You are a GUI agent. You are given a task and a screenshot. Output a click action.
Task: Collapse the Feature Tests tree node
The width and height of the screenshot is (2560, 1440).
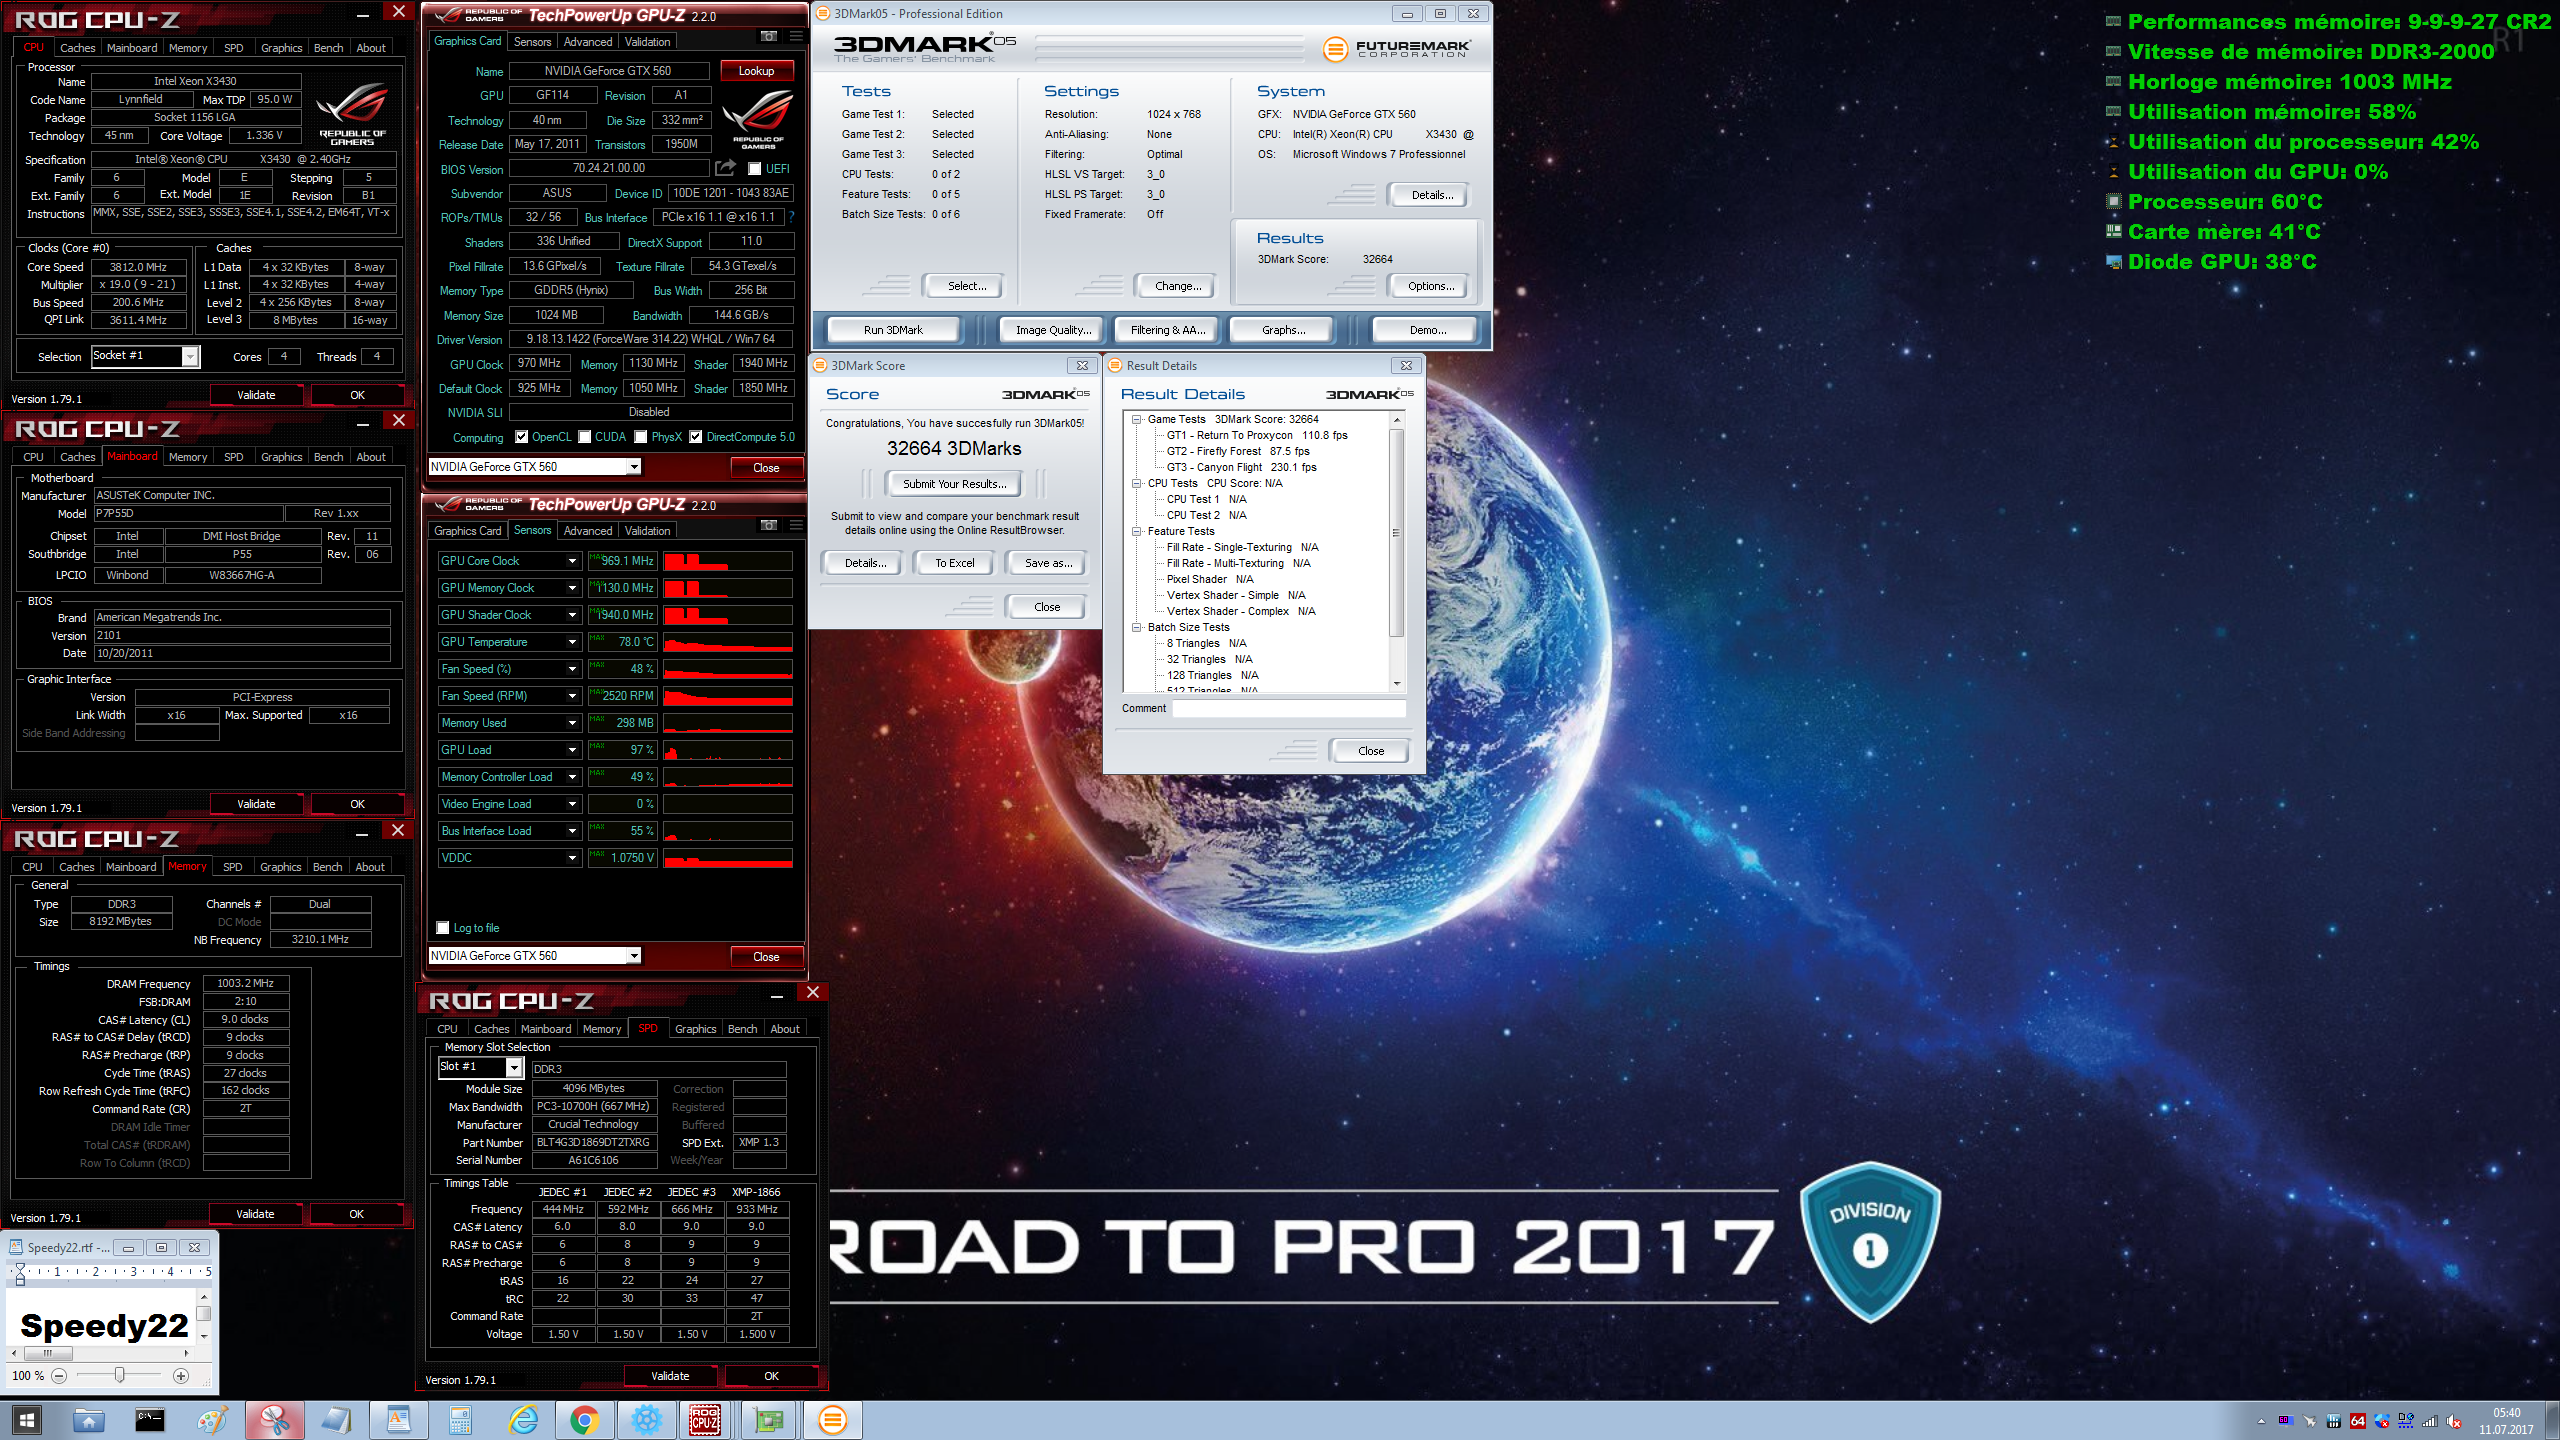[x=1137, y=532]
